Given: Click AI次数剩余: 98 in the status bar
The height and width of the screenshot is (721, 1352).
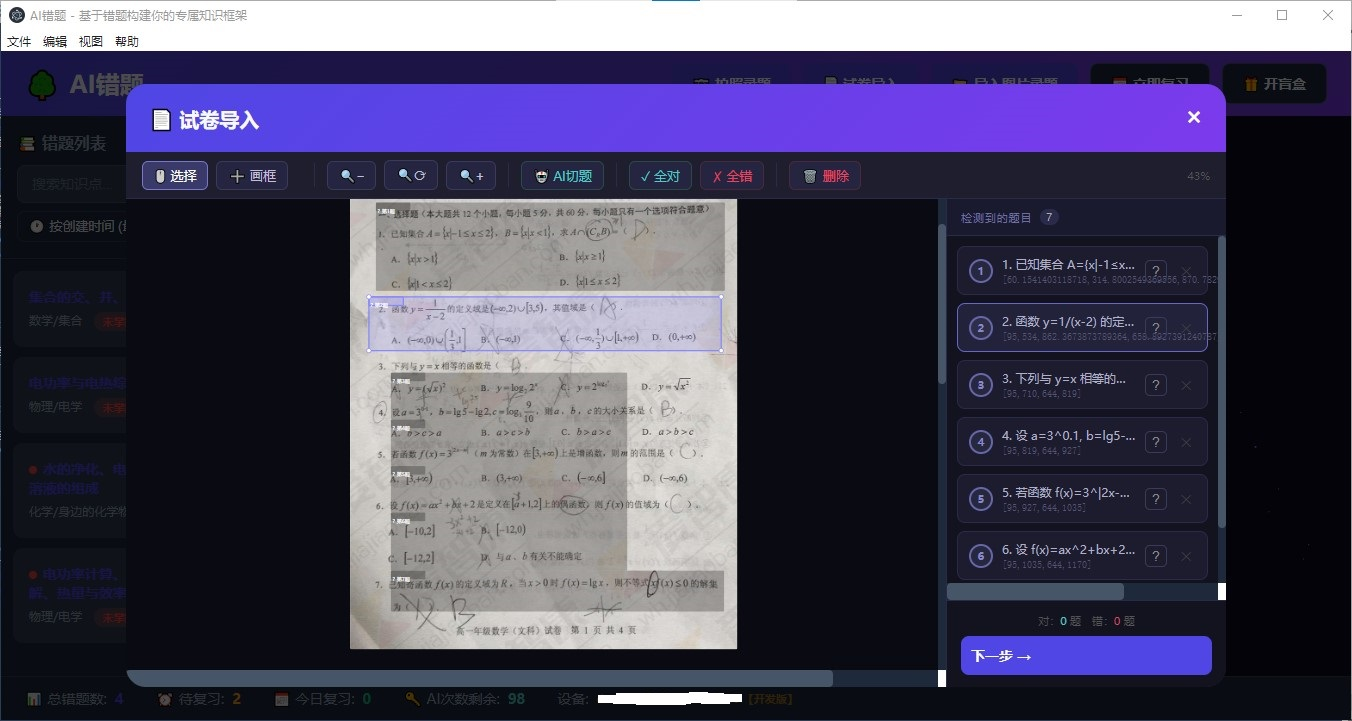Looking at the screenshot, I should click(465, 698).
